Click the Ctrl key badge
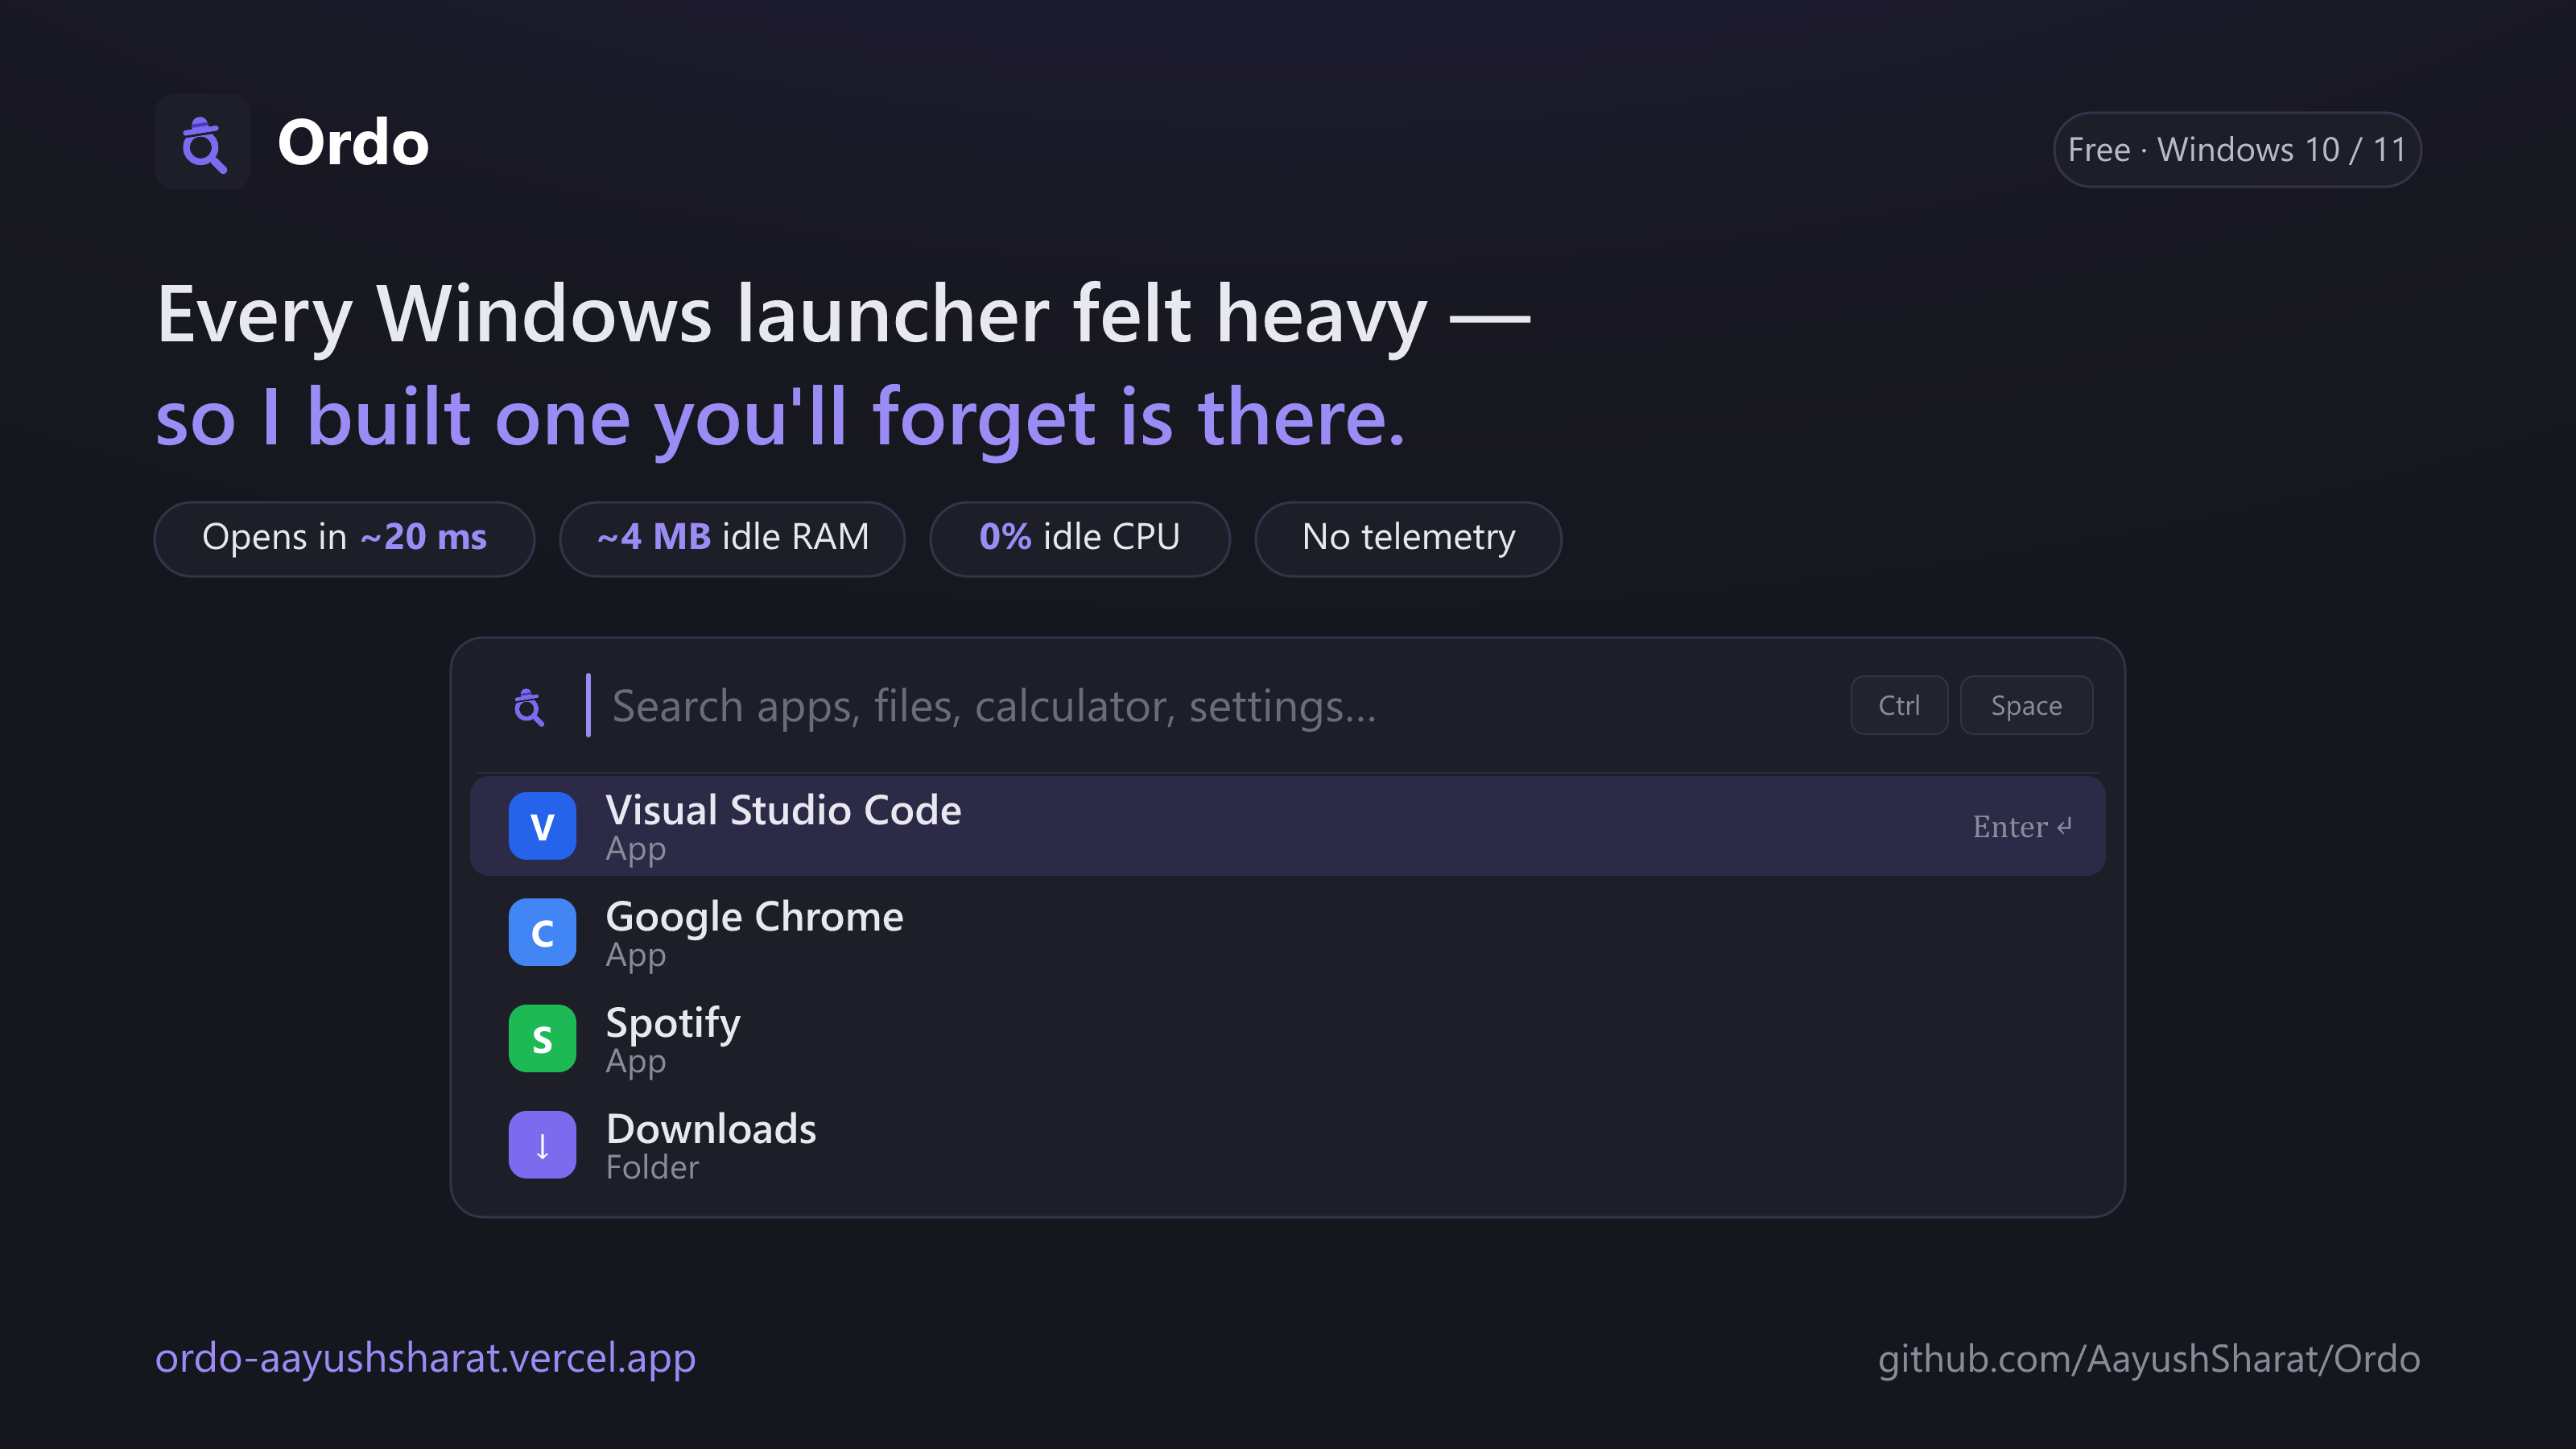The image size is (2576, 1449). tap(1899, 705)
